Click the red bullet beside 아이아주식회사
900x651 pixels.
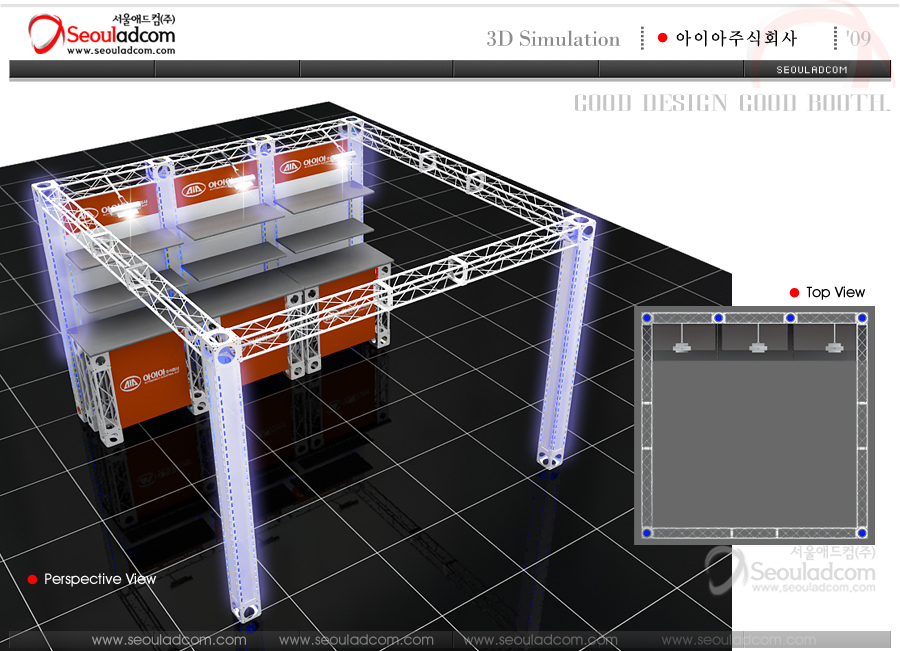[662, 38]
